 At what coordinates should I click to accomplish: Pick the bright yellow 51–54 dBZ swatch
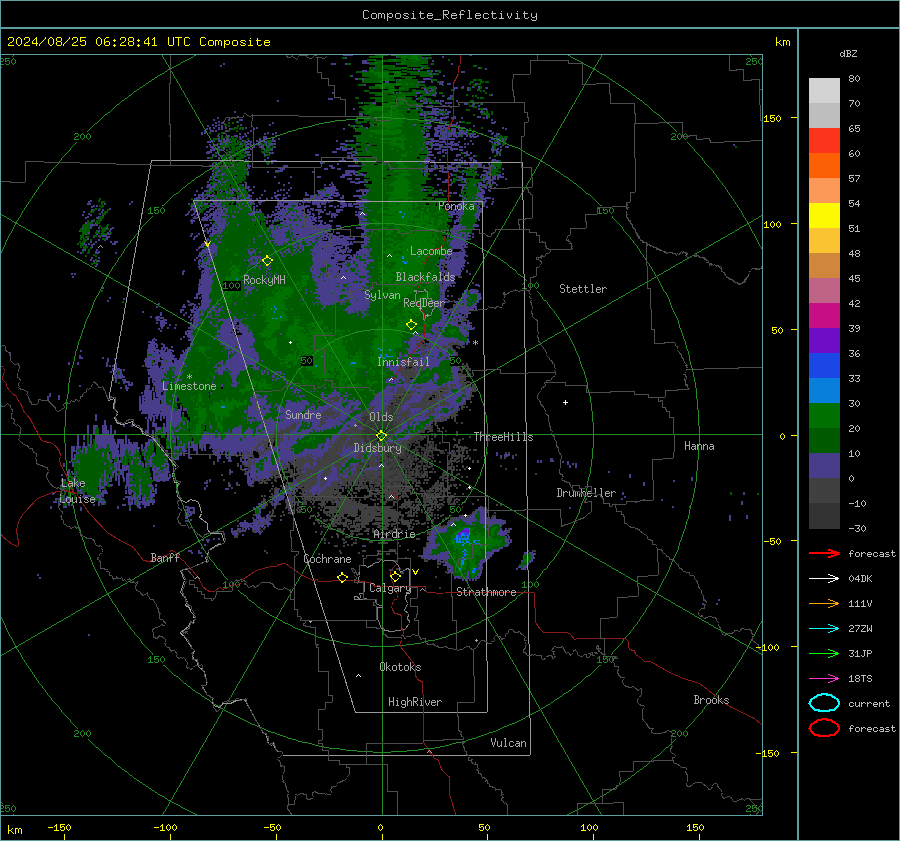(824, 215)
